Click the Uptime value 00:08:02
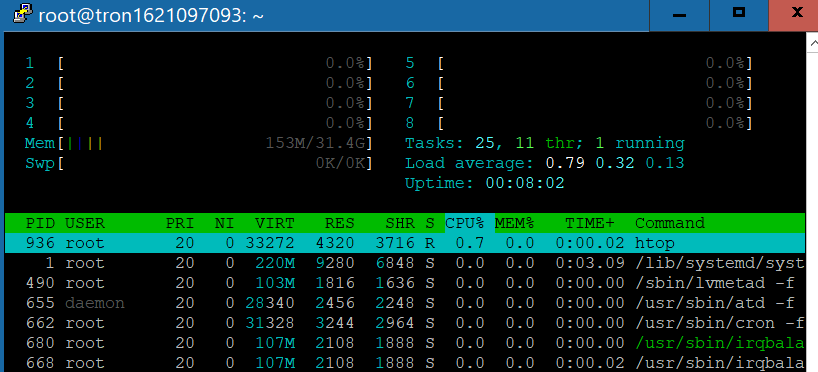Image resolution: width=818 pixels, height=372 pixels. pyautogui.click(x=525, y=183)
